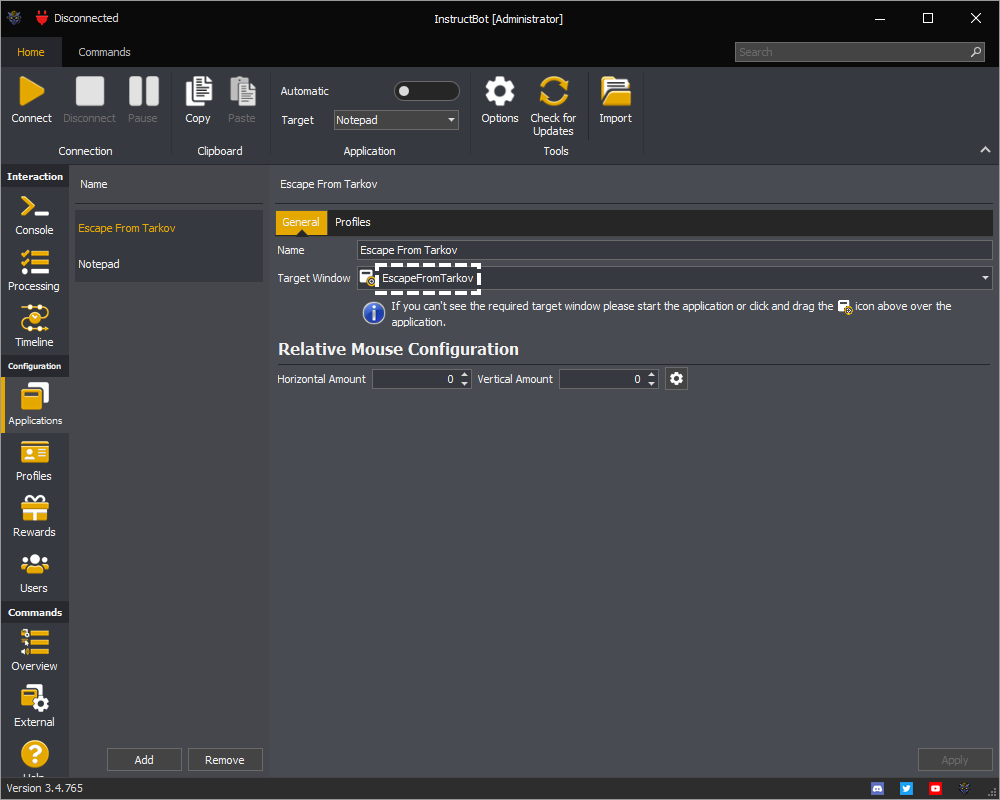Click the Disconnect stop icon

point(89,91)
